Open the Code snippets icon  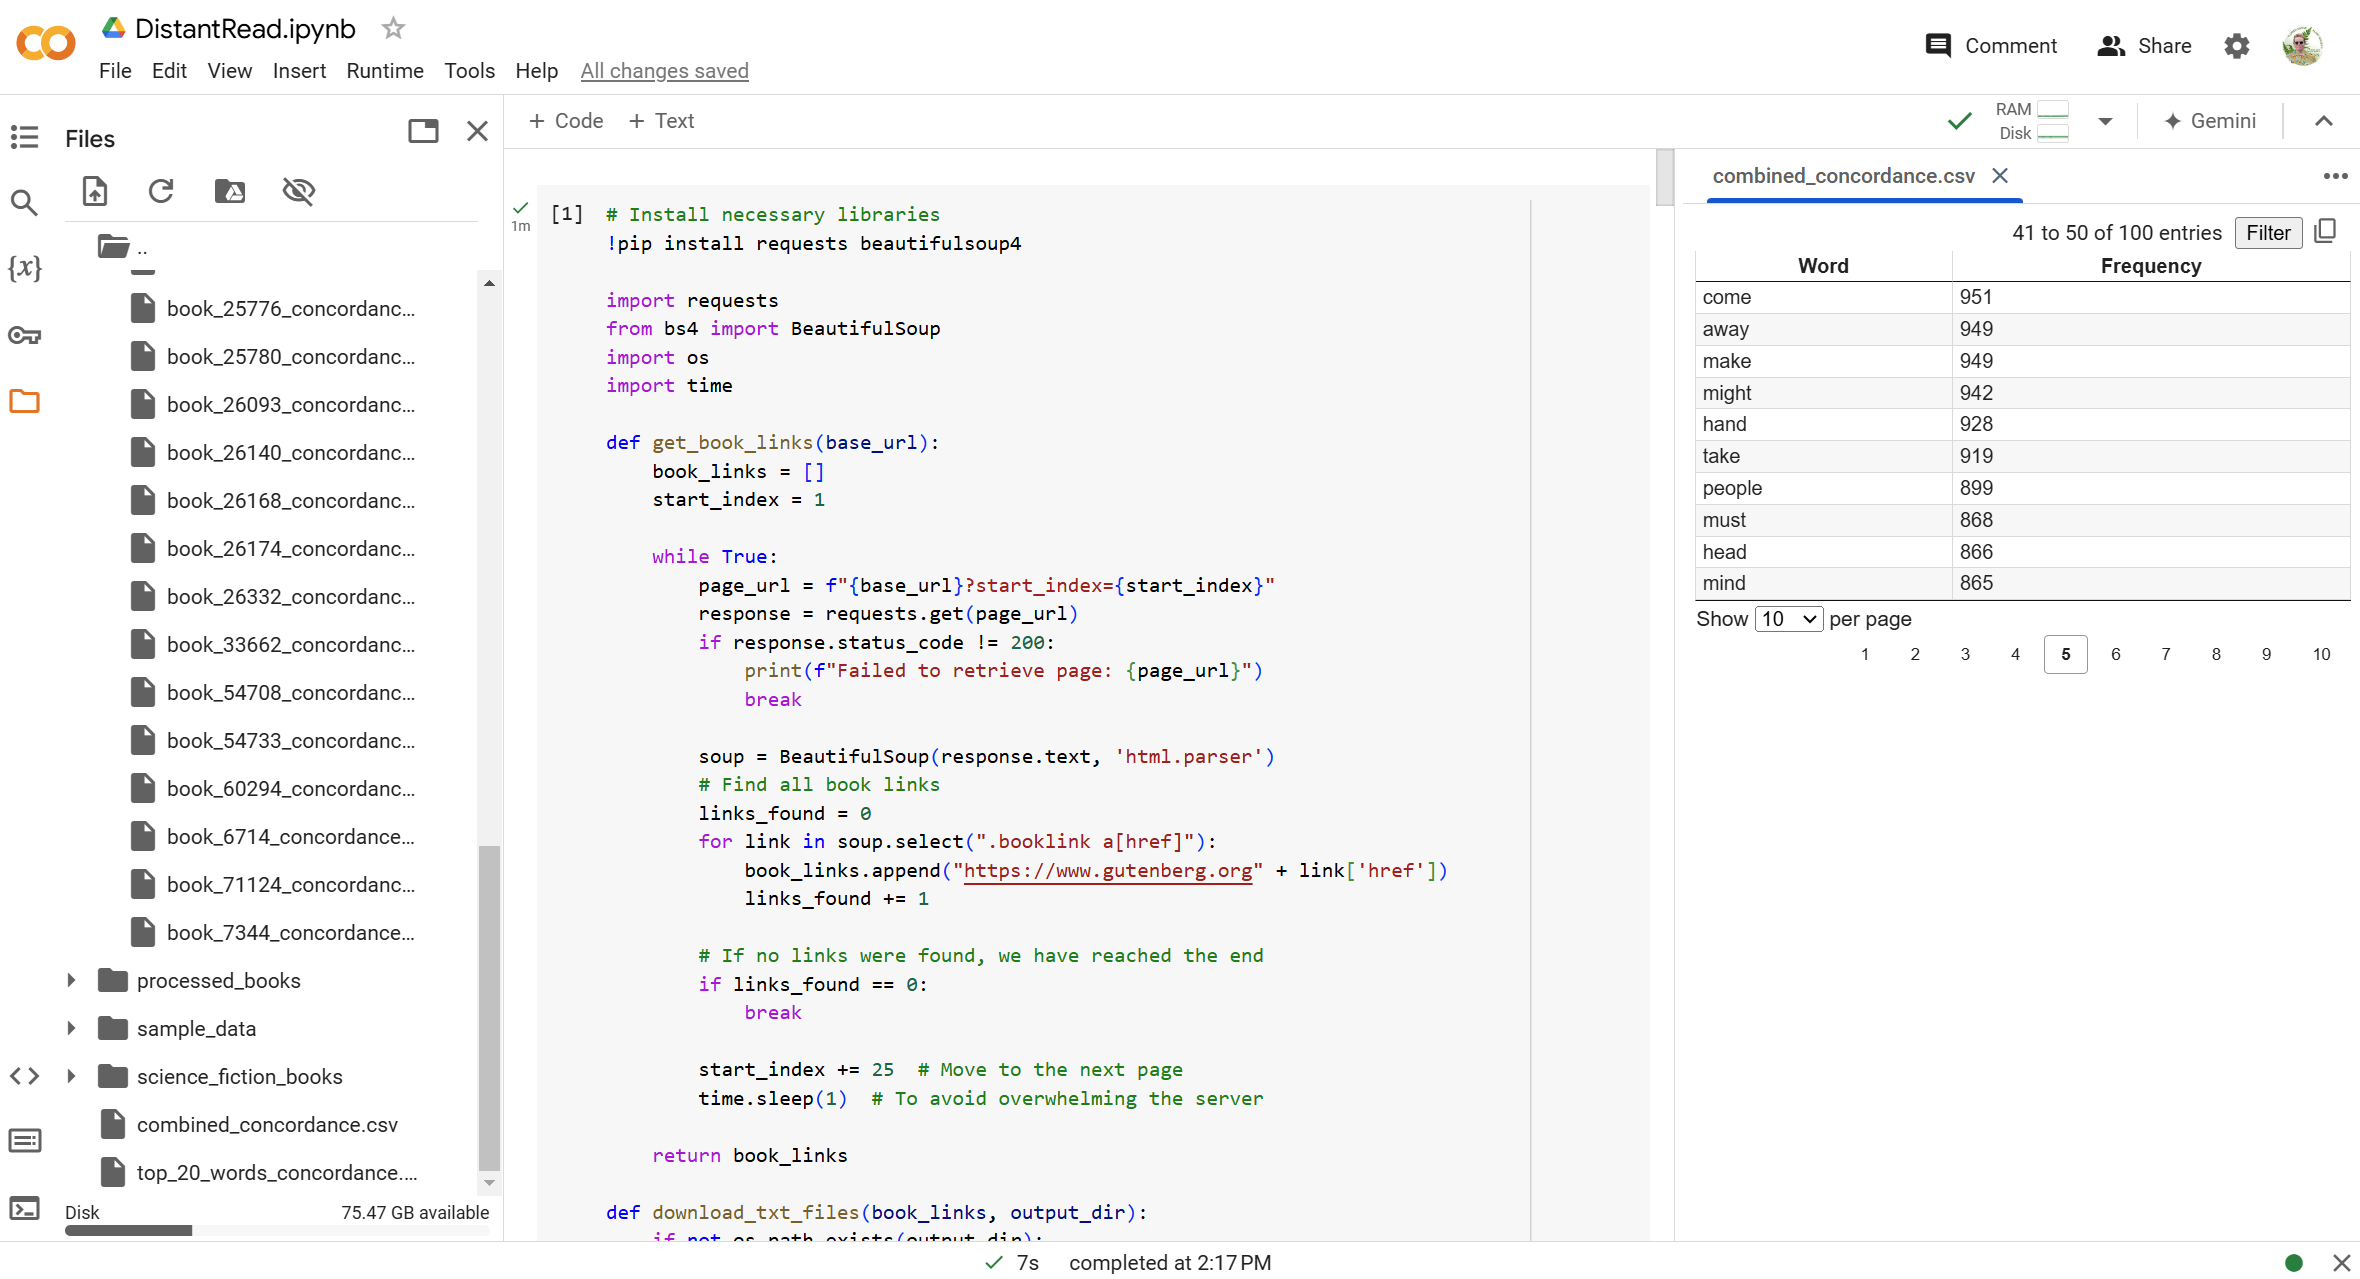[x=24, y=1076]
